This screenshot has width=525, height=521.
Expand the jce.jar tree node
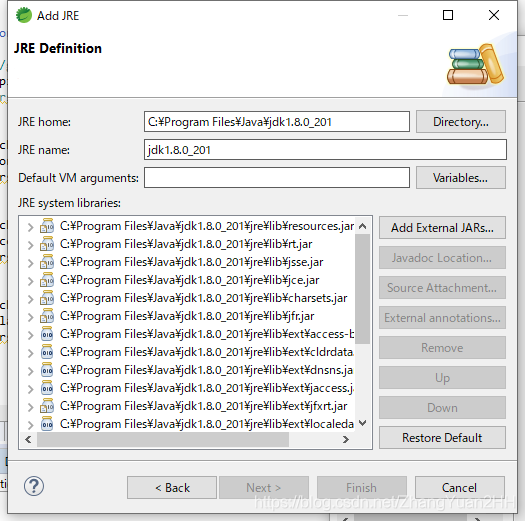pos(30,281)
